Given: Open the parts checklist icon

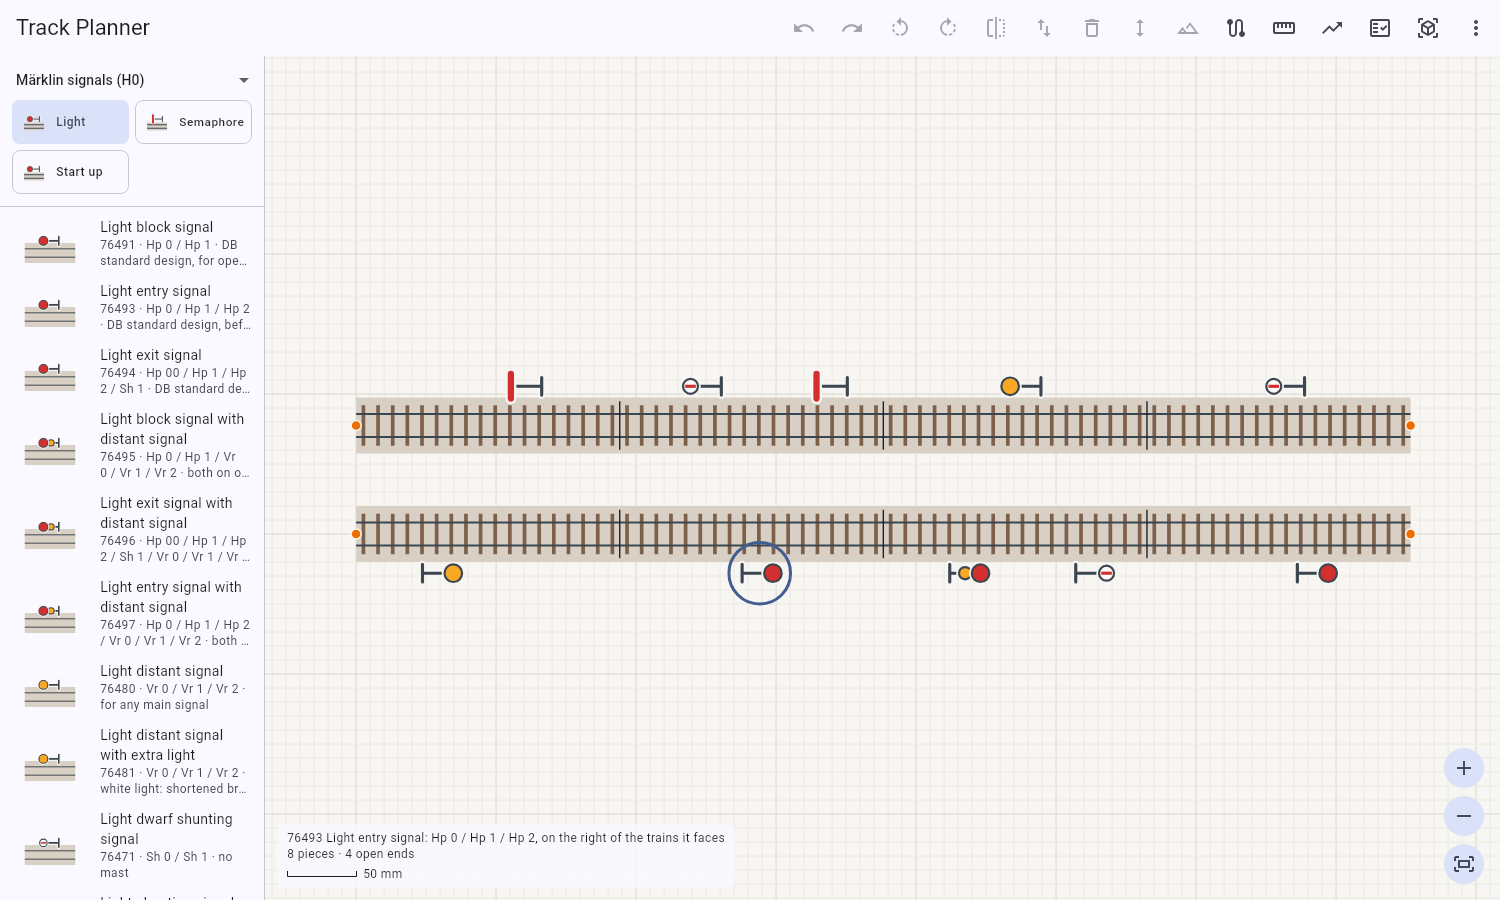Looking at the screenshot, I should pyautogui.click(x=1380, y=28).
